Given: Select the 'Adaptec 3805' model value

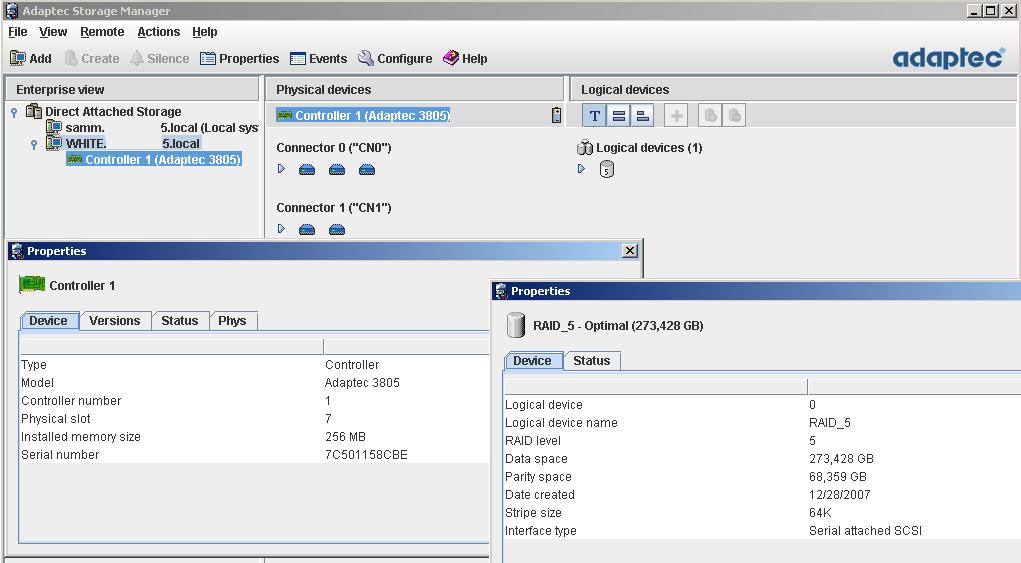Looking at the screenshot, I should 362,383.
